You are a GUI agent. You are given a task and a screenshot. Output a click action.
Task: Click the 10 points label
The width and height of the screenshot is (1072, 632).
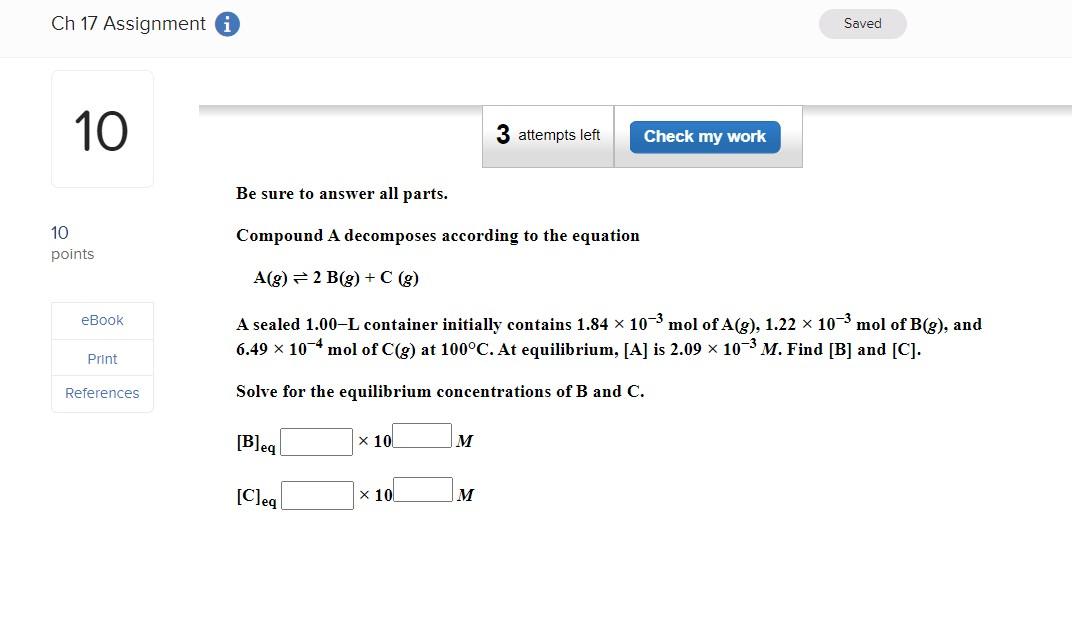click(x=71, y=242)
